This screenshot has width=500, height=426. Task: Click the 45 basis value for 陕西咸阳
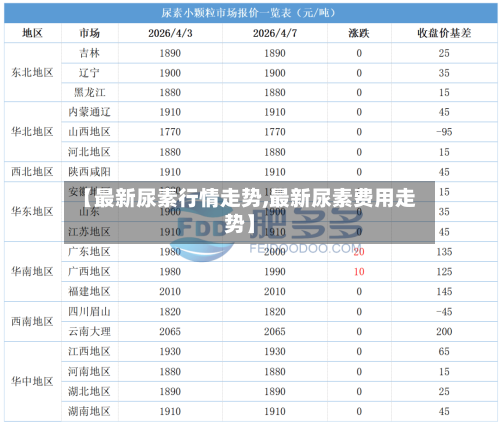444,172
